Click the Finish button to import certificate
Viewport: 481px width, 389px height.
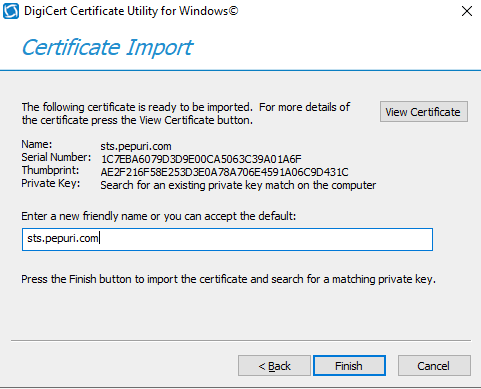click(x=349, y=366)
